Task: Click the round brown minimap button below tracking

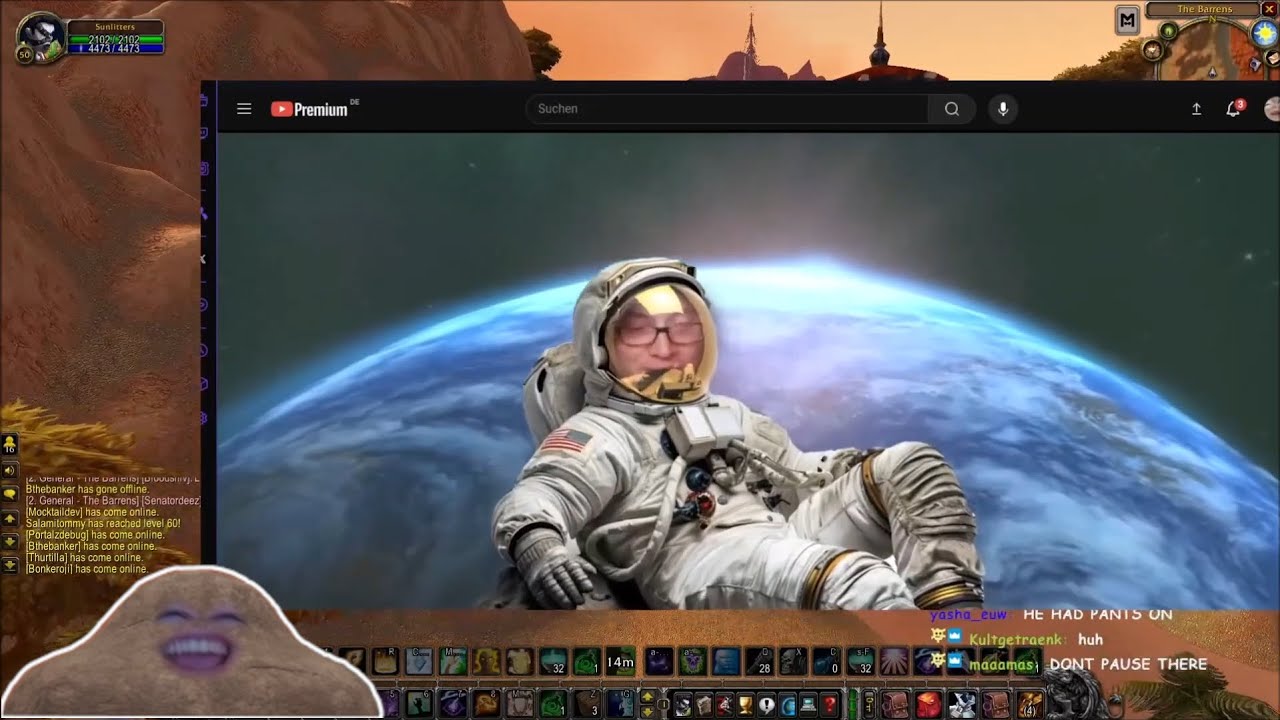Action: (x=1152, y=49)
